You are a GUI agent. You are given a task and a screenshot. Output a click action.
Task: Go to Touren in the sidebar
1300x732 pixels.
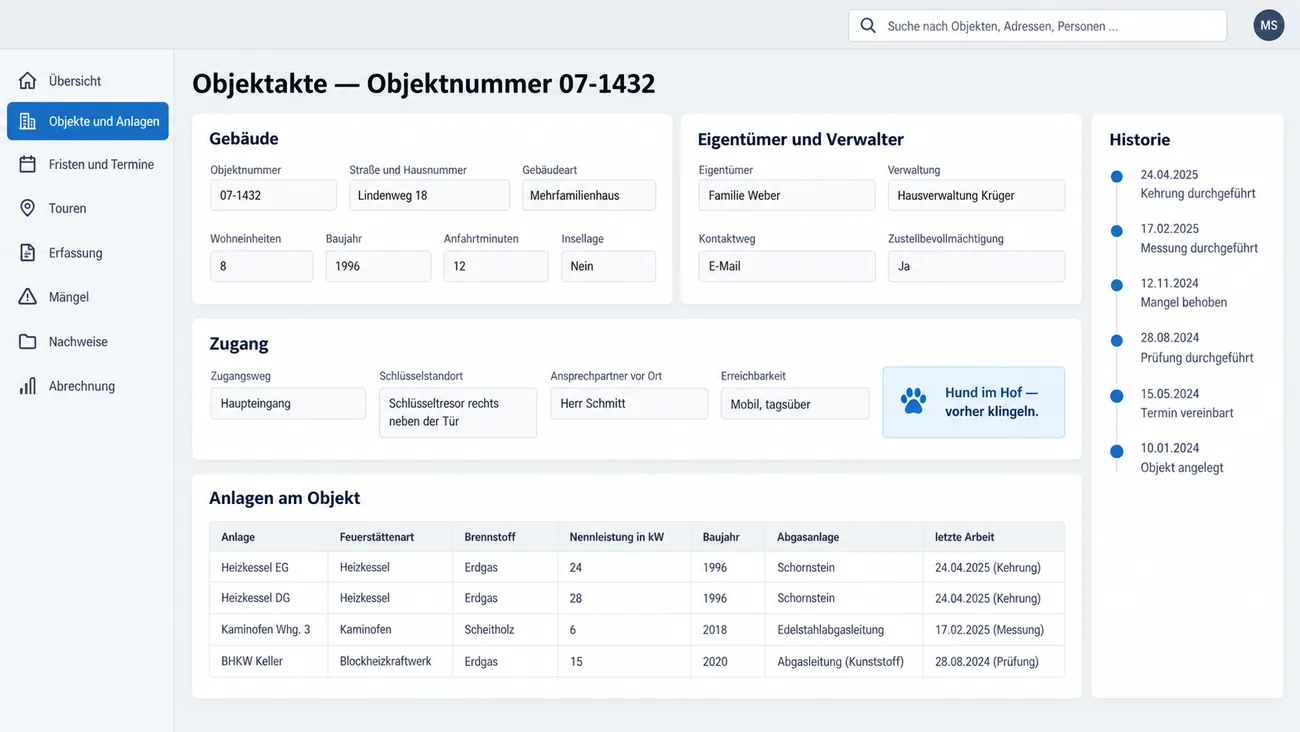coord(88,208)
